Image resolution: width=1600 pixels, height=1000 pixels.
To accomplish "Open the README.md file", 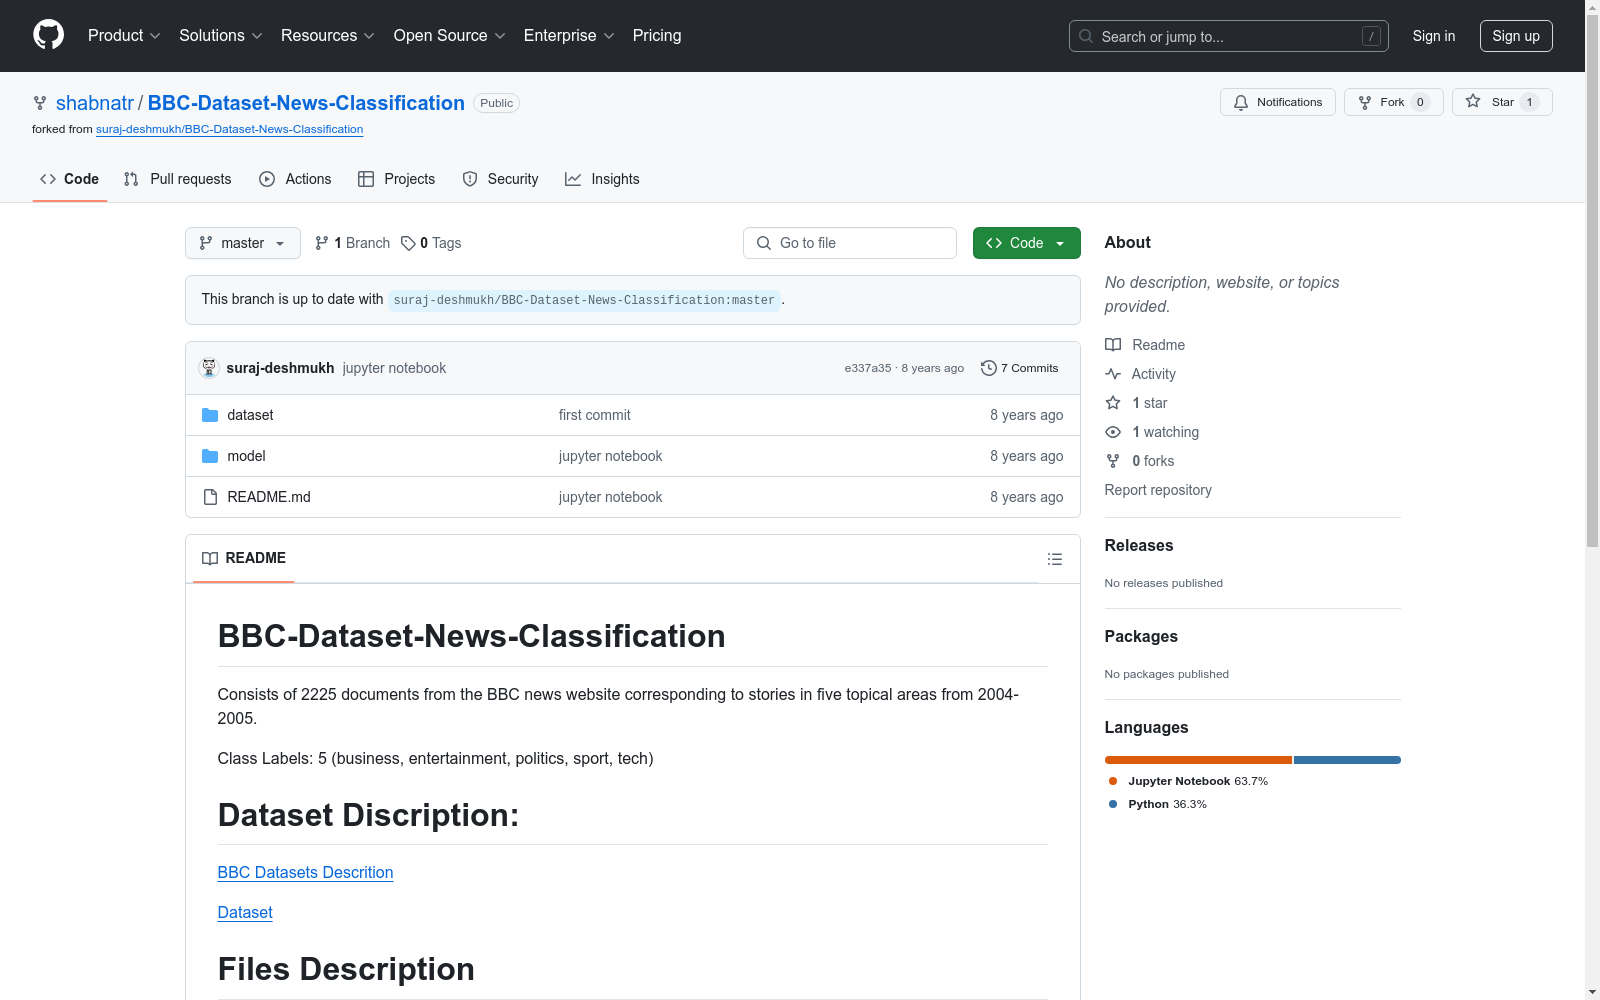I will point(269,497).
